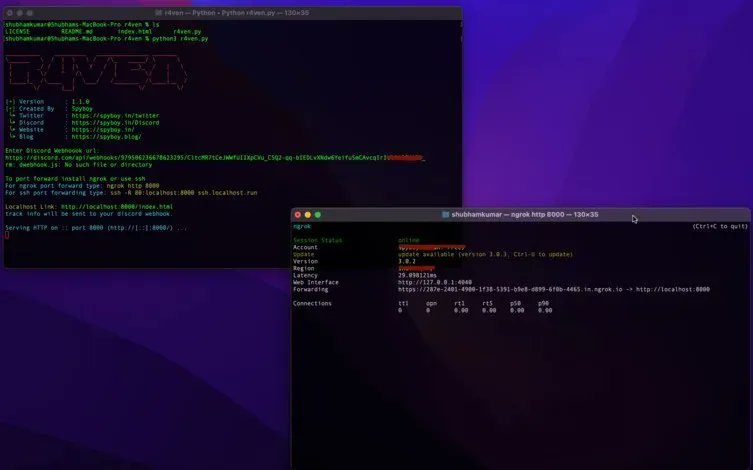The height and width of the screenshot is (470, 753).
Task: Click 'Enter Discord Webhook url:' prompt
Action: click(x=52, y=151)
